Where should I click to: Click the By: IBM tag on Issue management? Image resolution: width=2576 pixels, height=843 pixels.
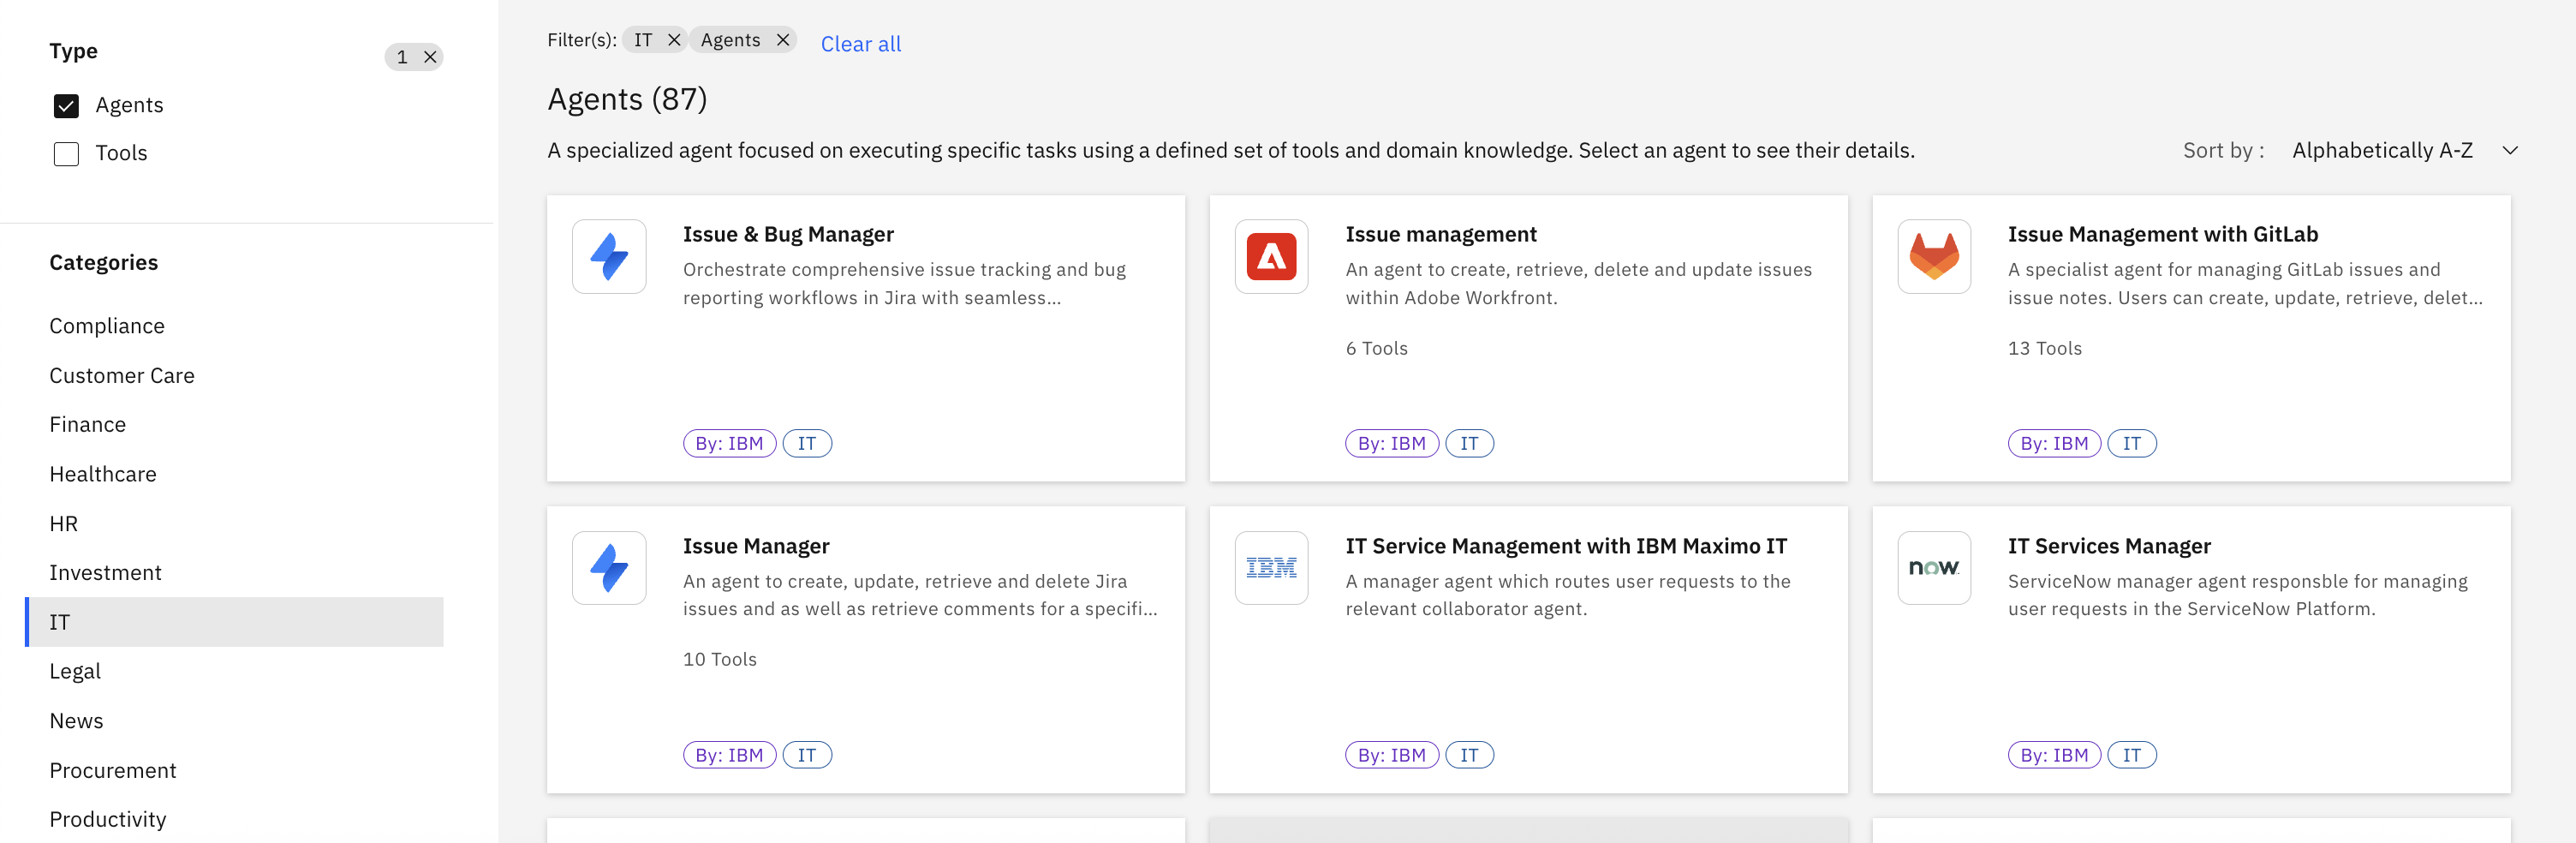[x=1391, y=443]
